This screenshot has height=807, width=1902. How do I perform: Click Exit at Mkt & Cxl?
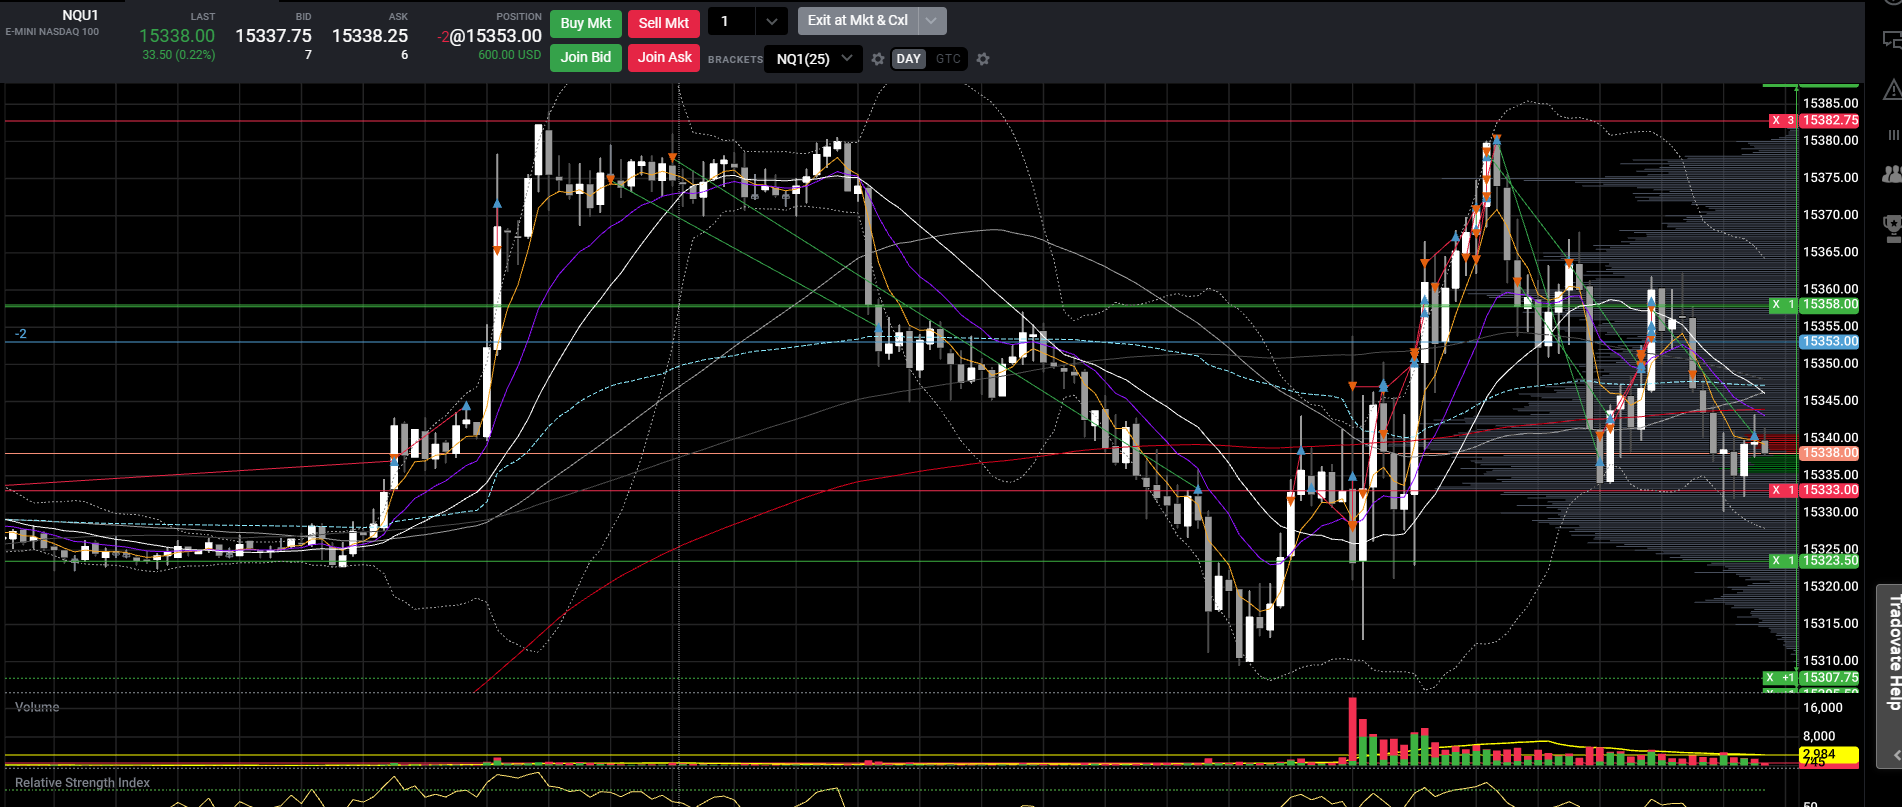tap(858, 21)
